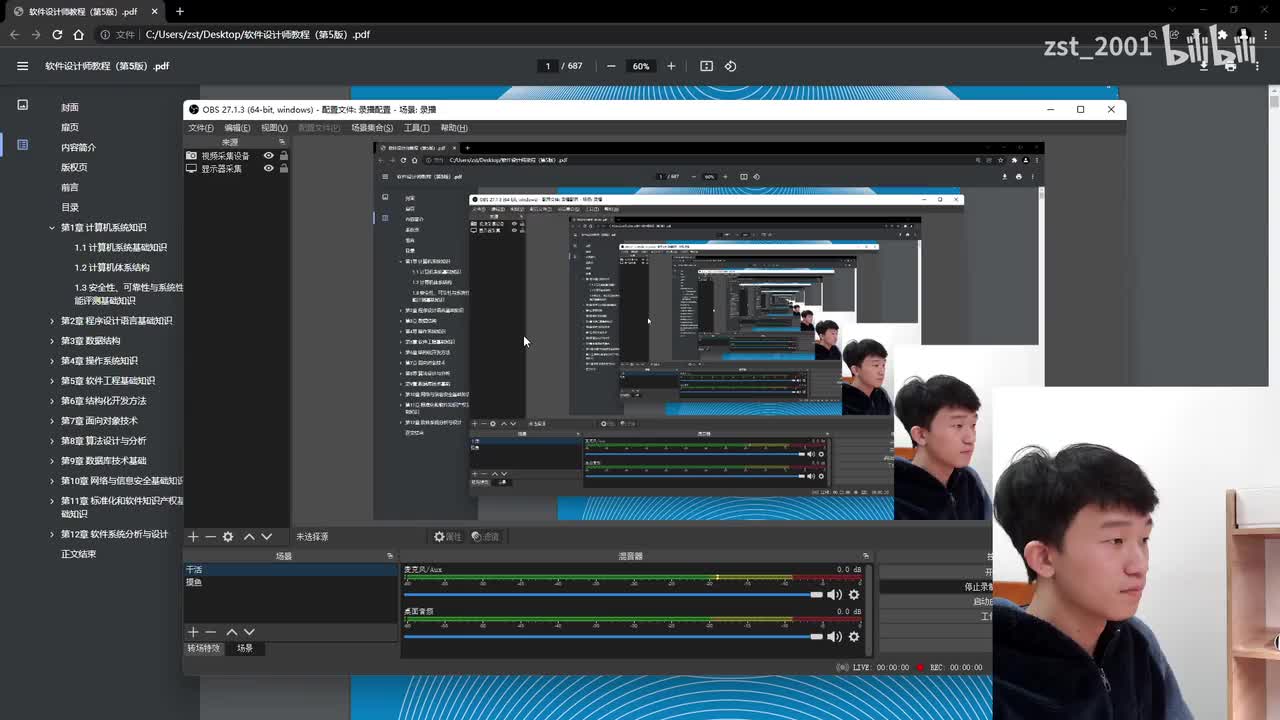Expand 第2章 程序设计语言基础知识 chapter
The image size is (1280, 720).
[x=52, y=321]
